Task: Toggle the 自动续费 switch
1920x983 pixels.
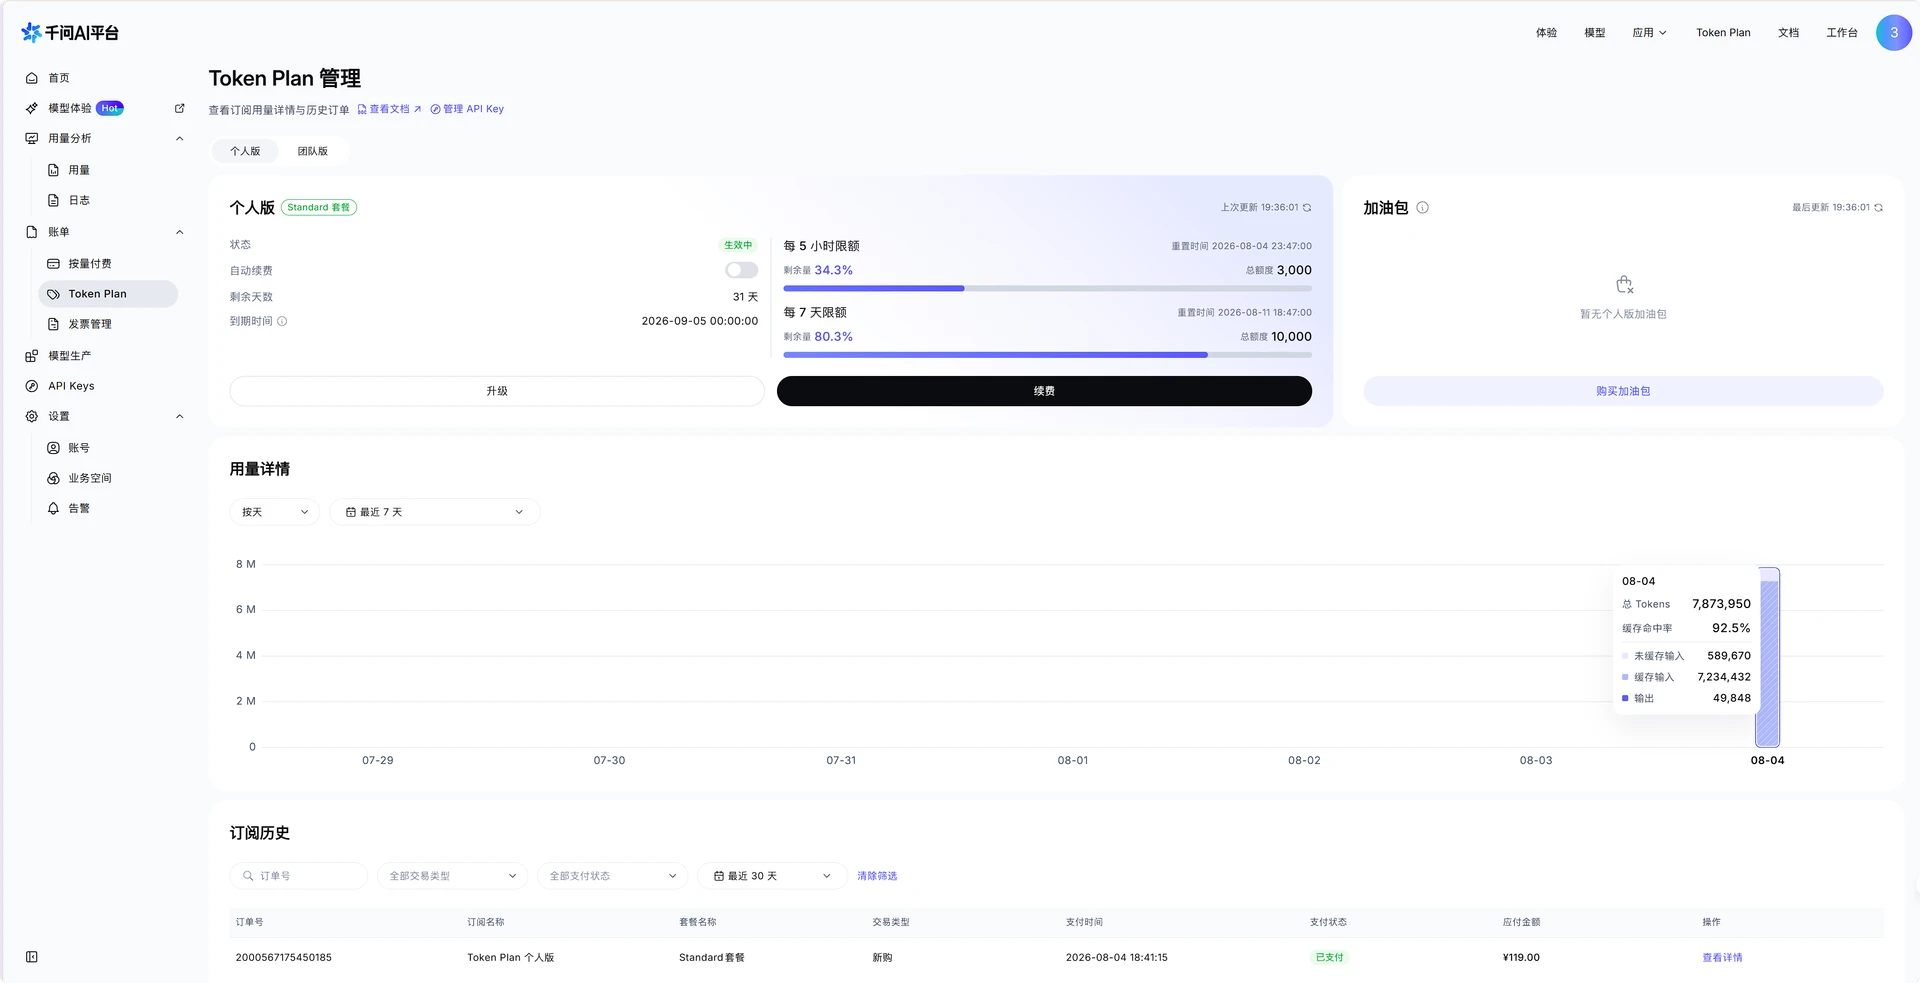Action: [x=741, y=270]
